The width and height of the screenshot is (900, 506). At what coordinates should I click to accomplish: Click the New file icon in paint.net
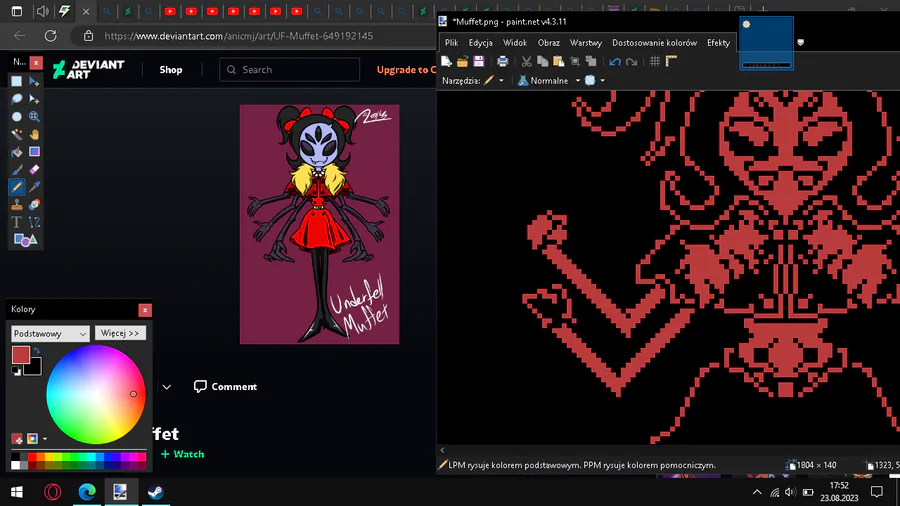coord(446,61)
